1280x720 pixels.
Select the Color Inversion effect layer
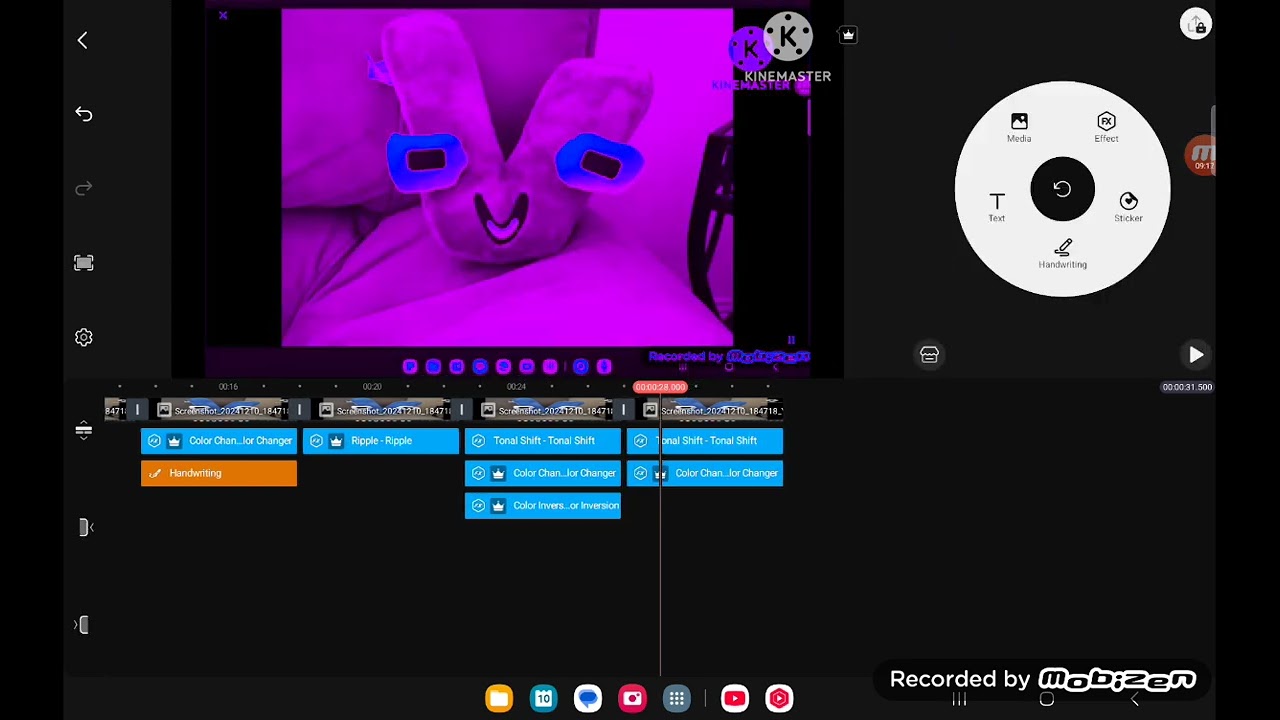(543, 505)
